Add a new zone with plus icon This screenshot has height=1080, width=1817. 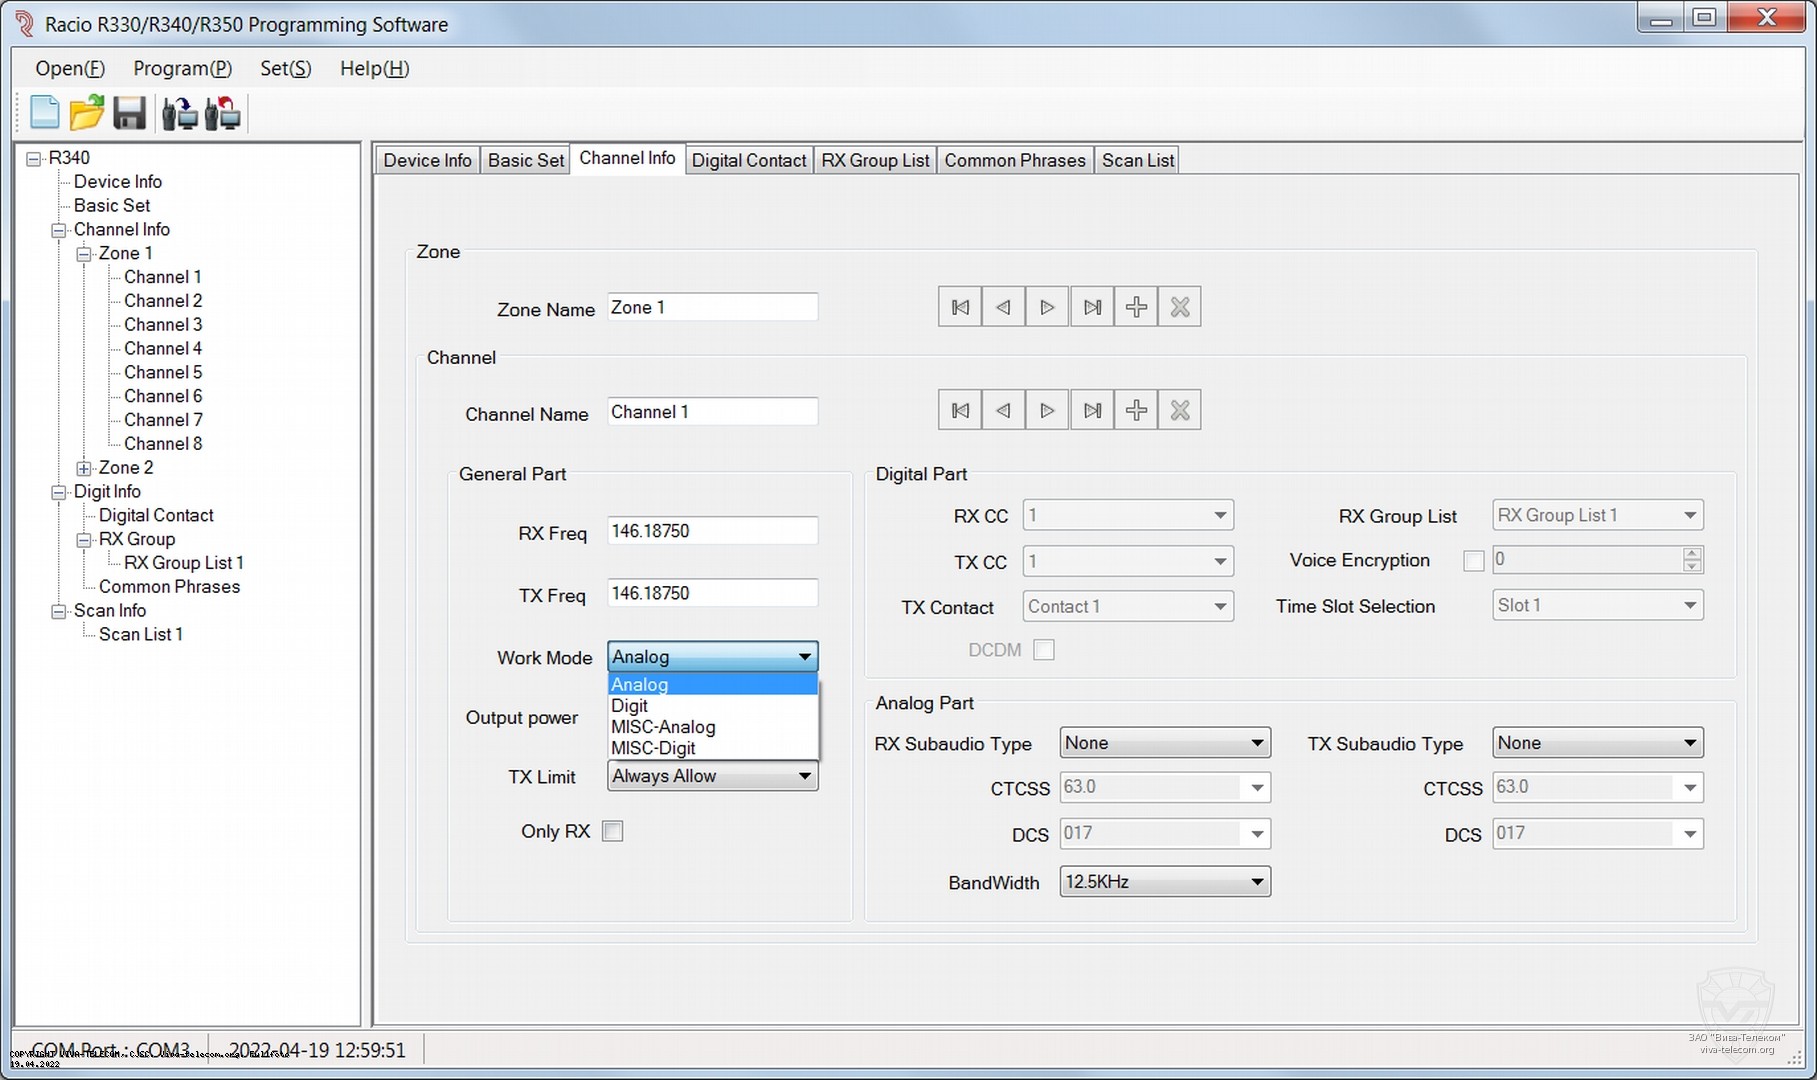point(1136,307)
